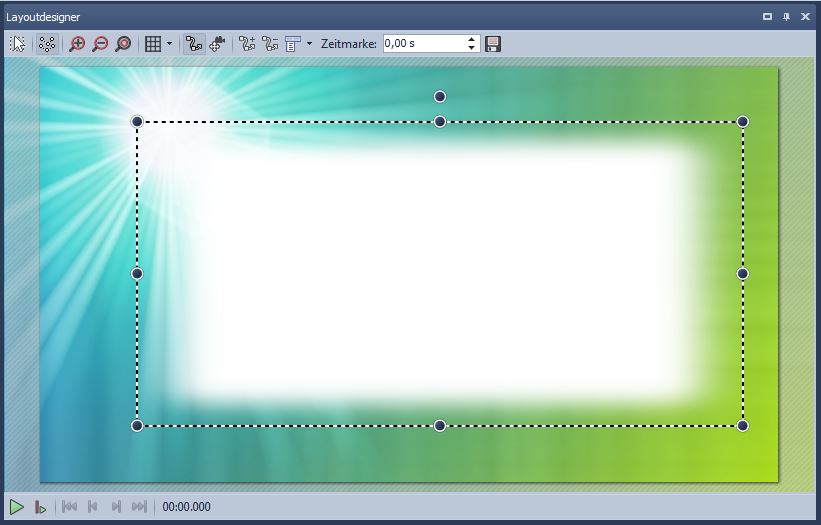Click the bottom-right corner resize handle
This screenshot has height=525, width=821.
[742, 426]
